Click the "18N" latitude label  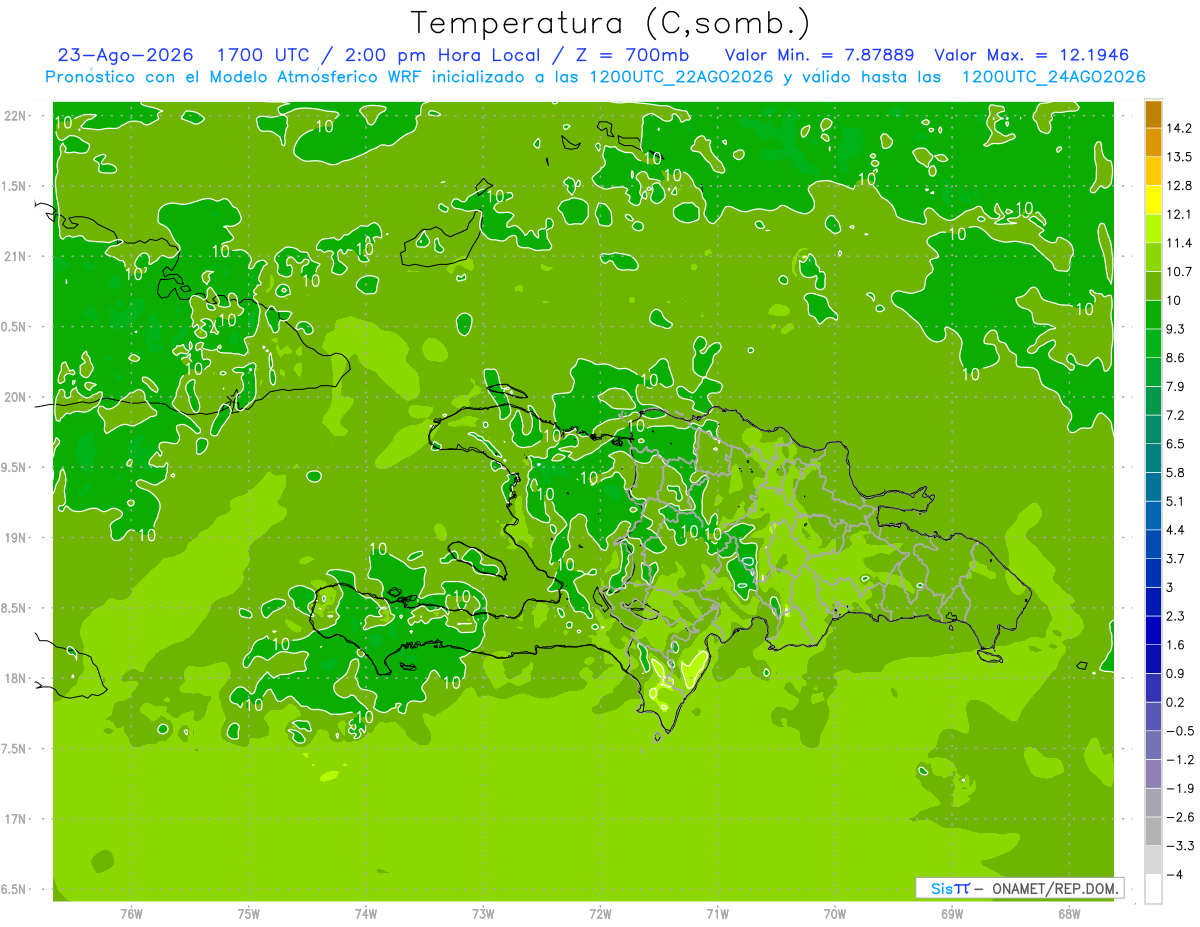[x=17, y=679]
